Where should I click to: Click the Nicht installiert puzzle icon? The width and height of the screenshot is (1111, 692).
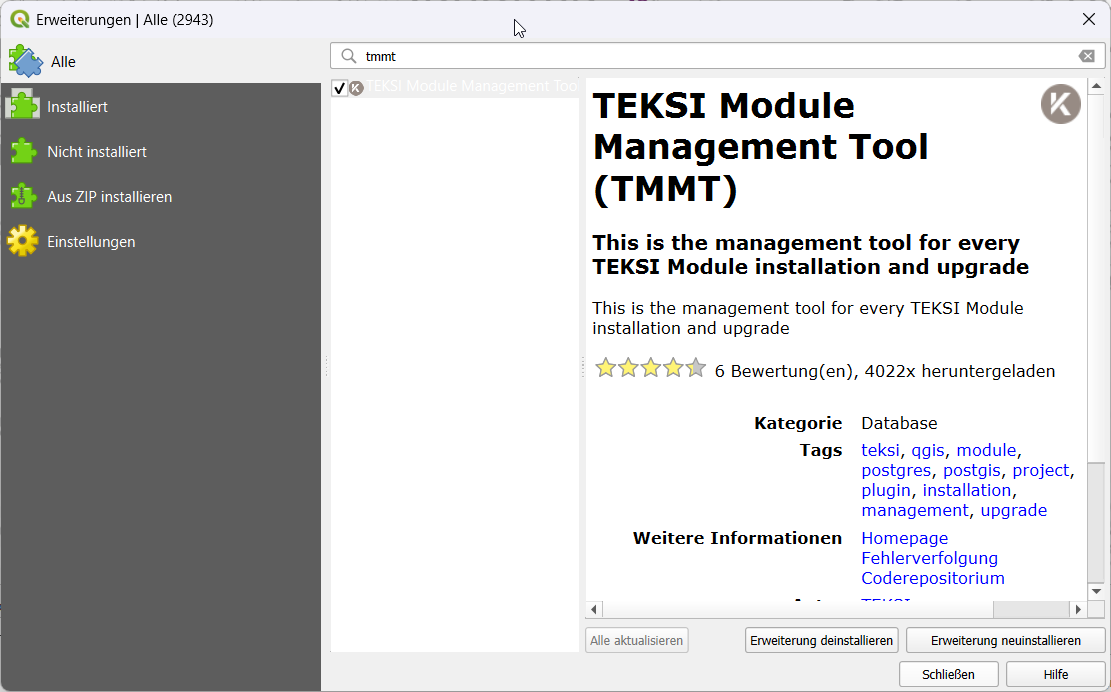coord(23,152)
